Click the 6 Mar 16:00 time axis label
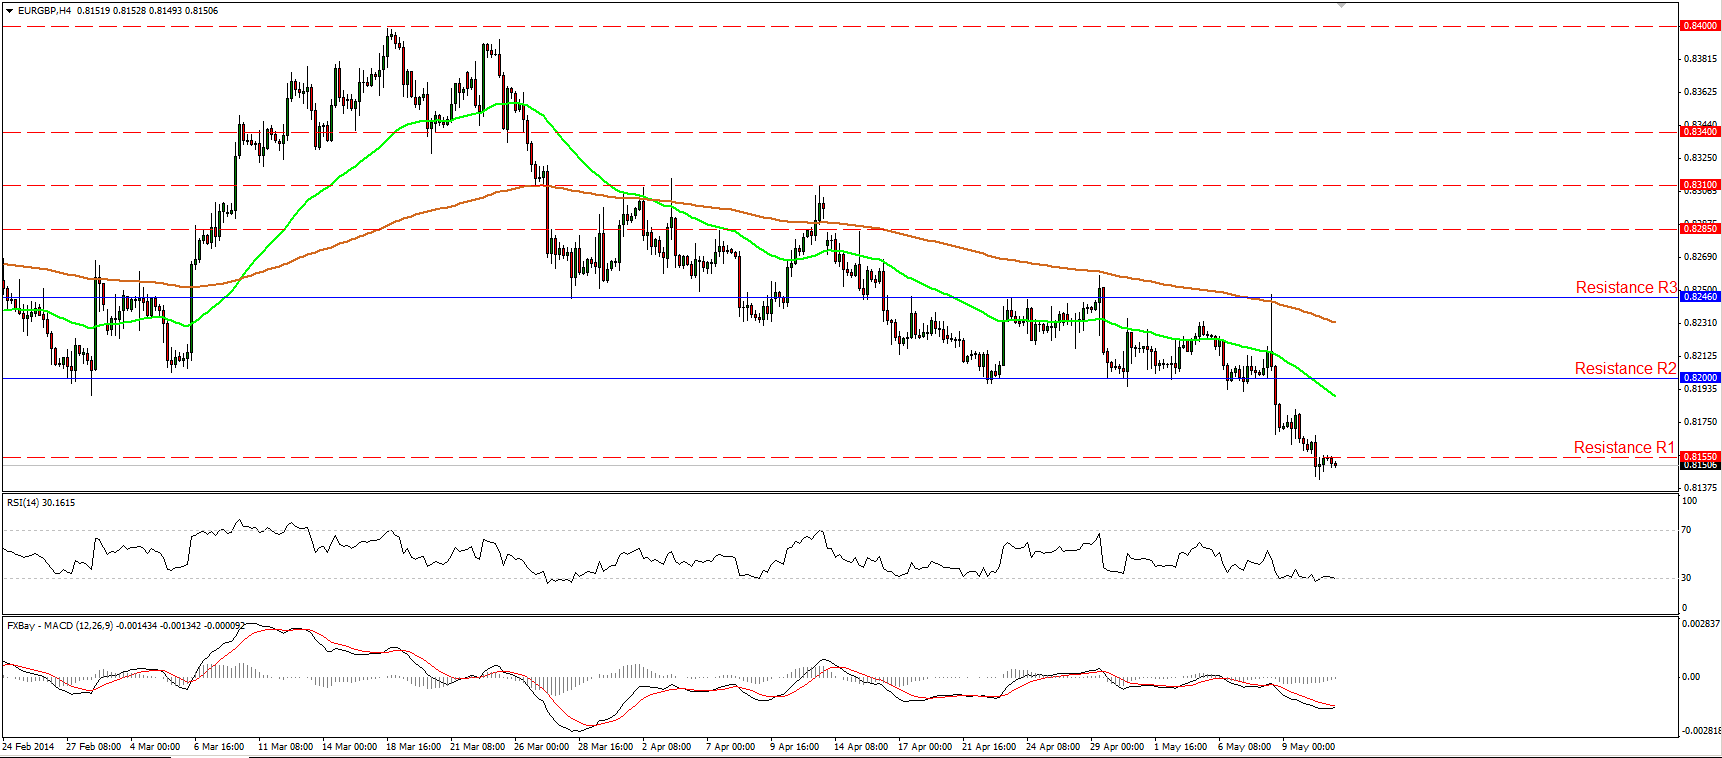The width and height of the screenshot is (1722, 758). tap(219, 747)
